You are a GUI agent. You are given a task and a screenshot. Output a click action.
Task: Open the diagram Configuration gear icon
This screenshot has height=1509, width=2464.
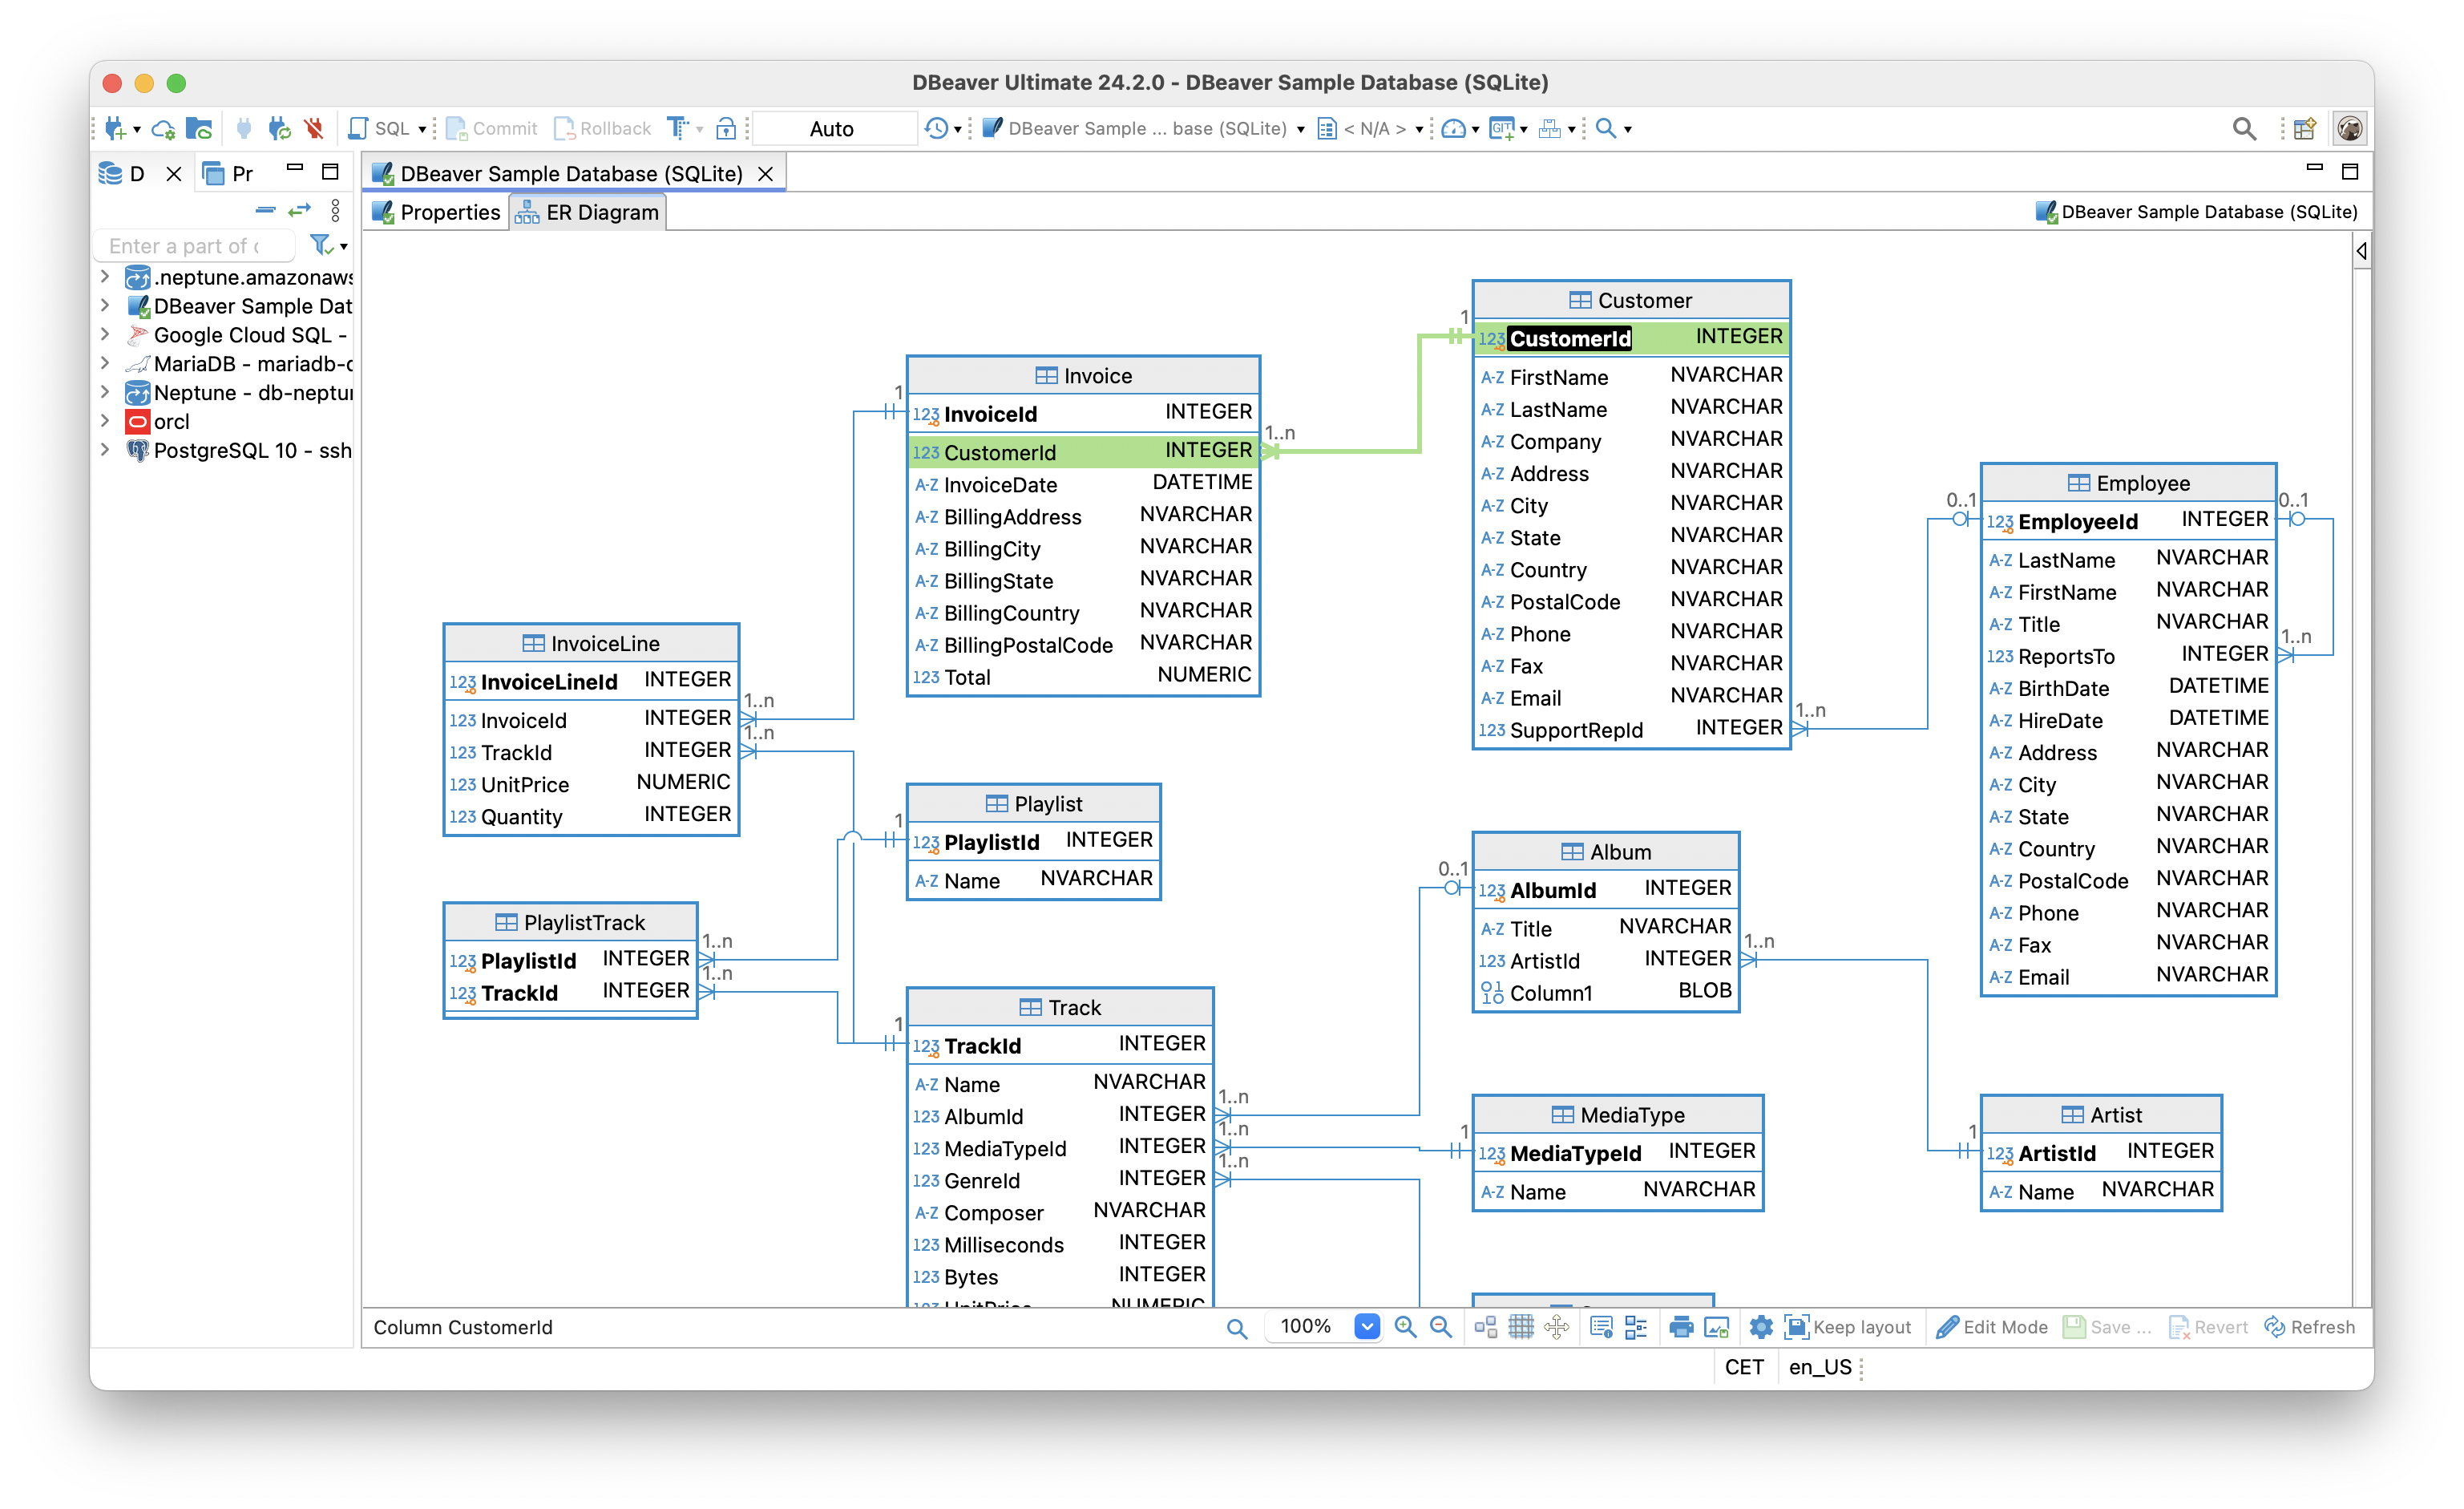coord(1761,1327)
